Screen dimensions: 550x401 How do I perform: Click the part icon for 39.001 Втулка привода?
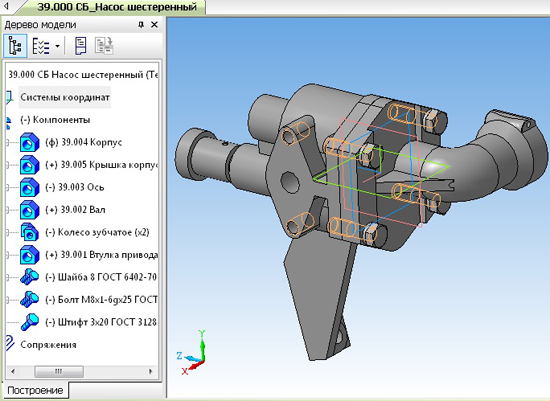(x=29, y=255)
